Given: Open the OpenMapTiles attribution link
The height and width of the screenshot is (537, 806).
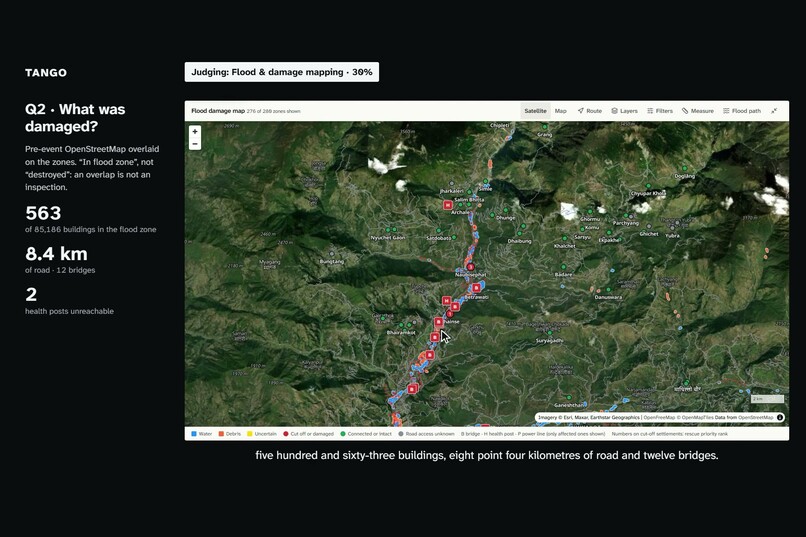Looking at the screenshot, I should [699, 417].
